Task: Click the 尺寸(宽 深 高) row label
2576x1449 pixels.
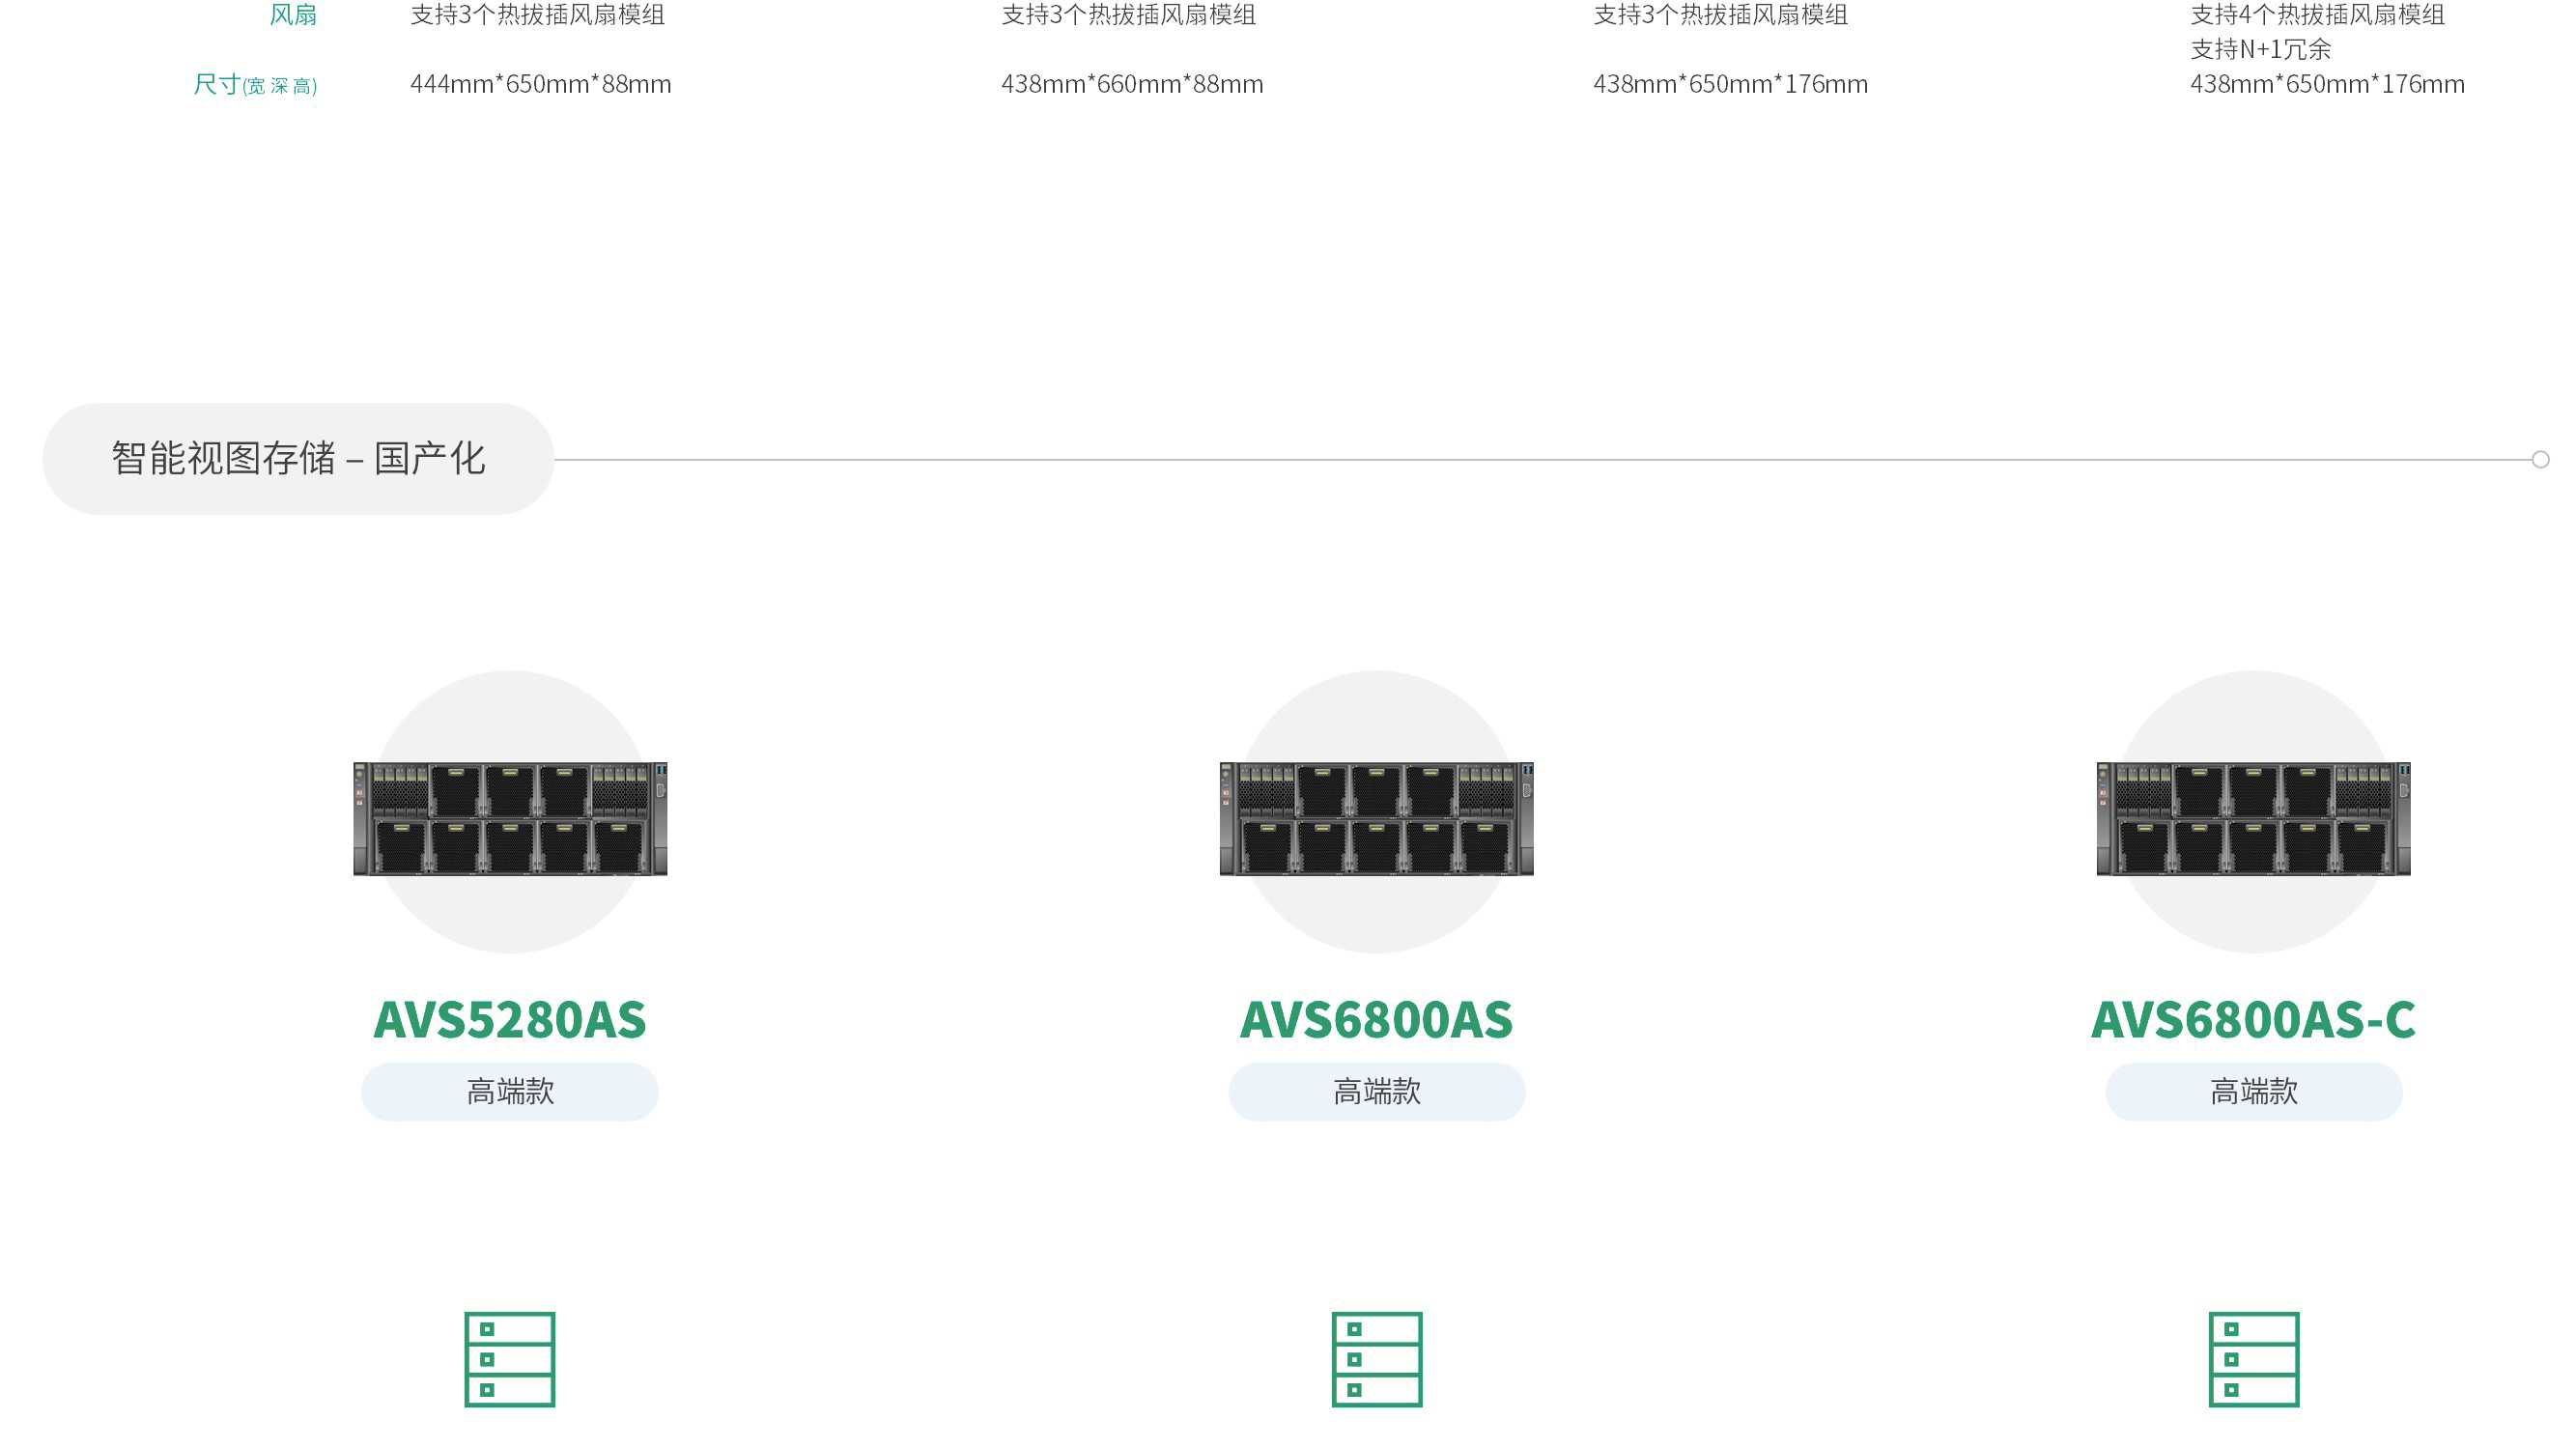Action: [x=255, y=84]
